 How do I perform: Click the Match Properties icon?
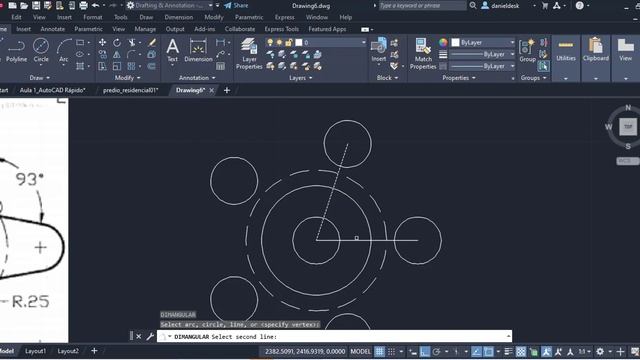tap(423, 54)
